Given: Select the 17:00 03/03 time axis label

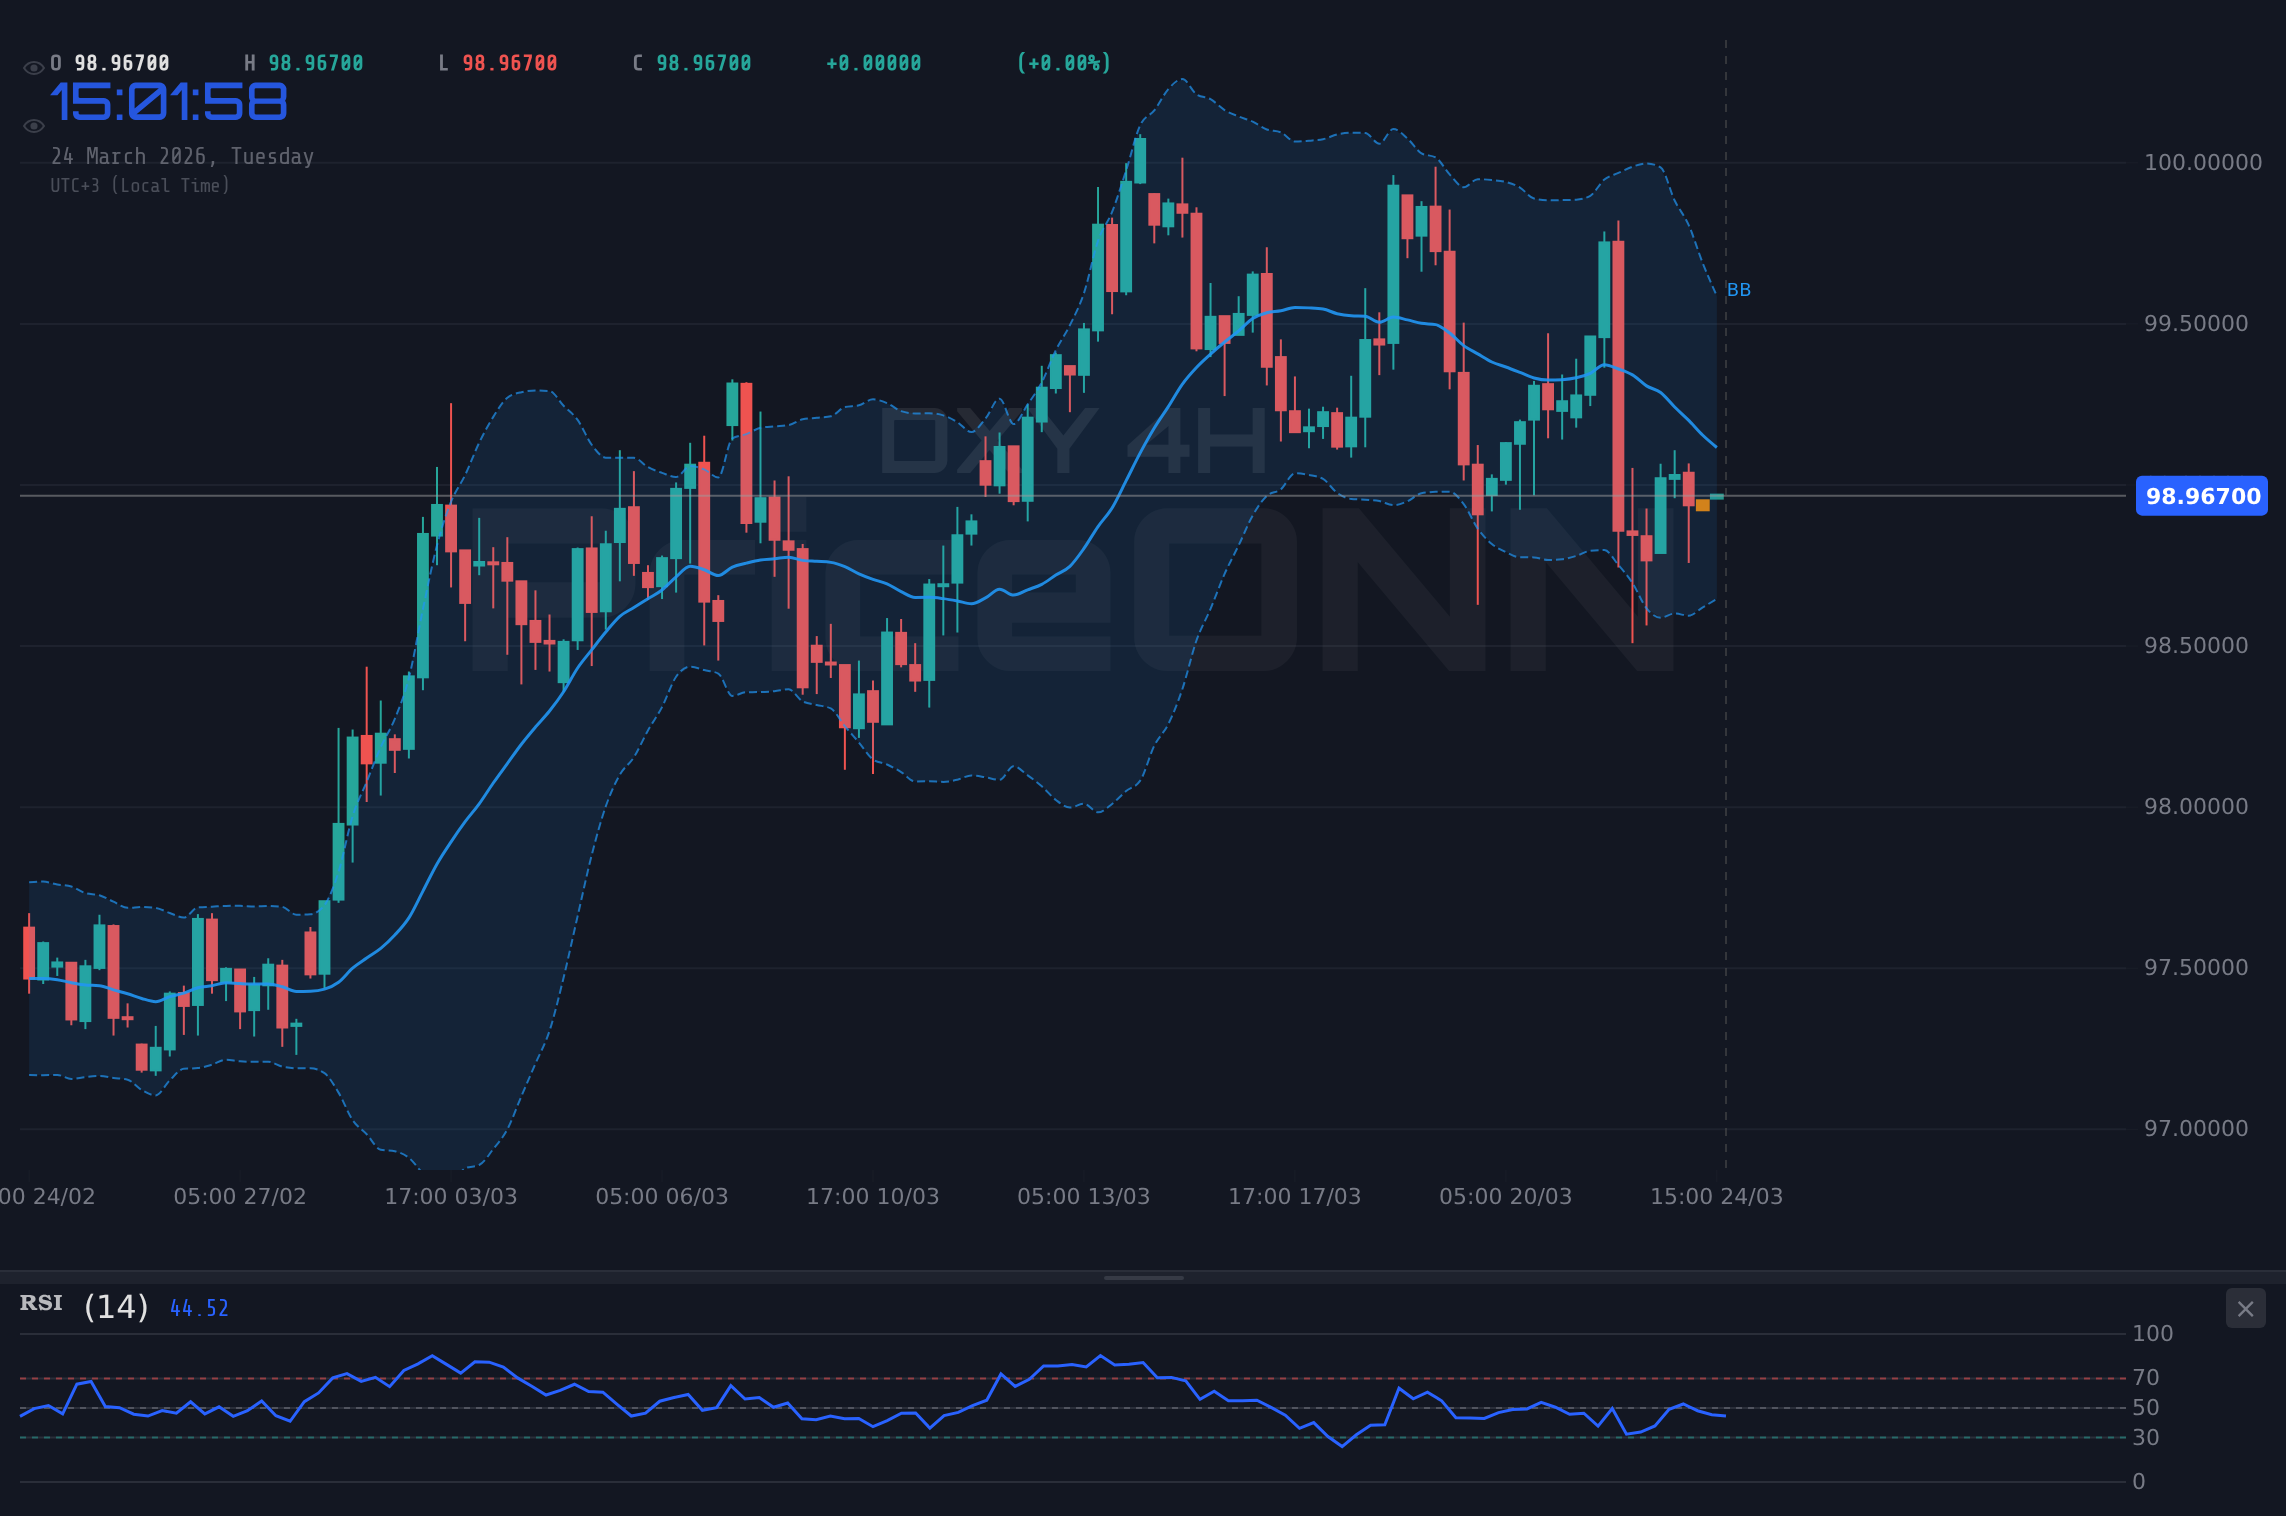Looking at the screenshot, I should click(453, 1196).
